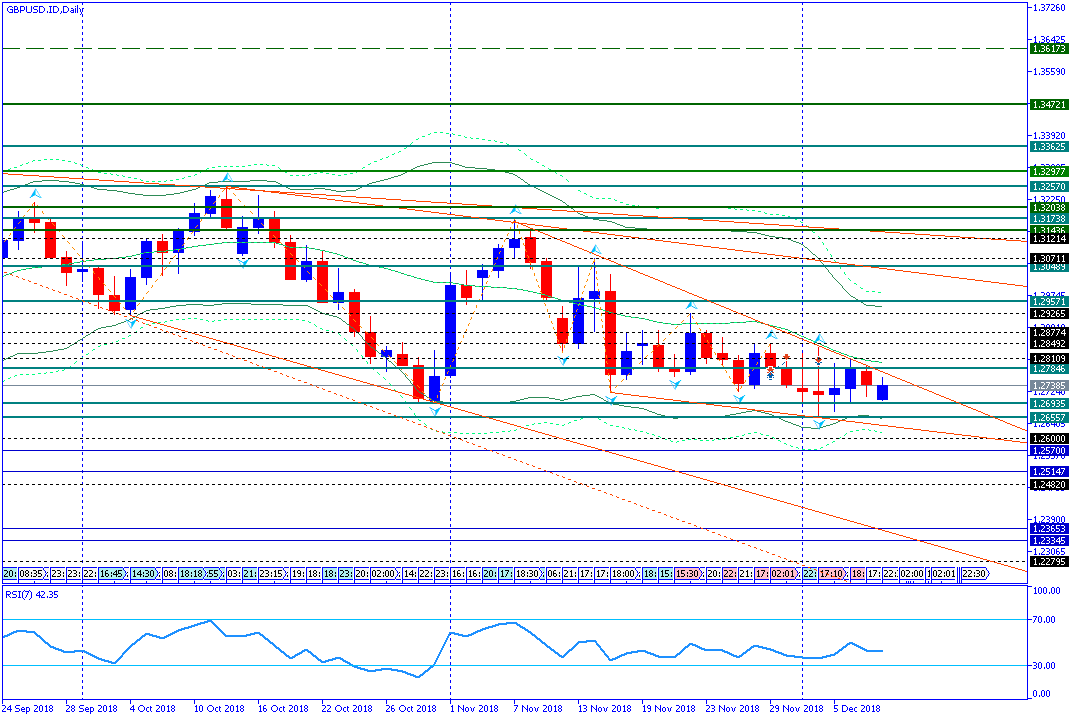This screenshot has width=1080, height=720.
Task: Select the 1.30711 black price label
Action: tap(1049, 258)
